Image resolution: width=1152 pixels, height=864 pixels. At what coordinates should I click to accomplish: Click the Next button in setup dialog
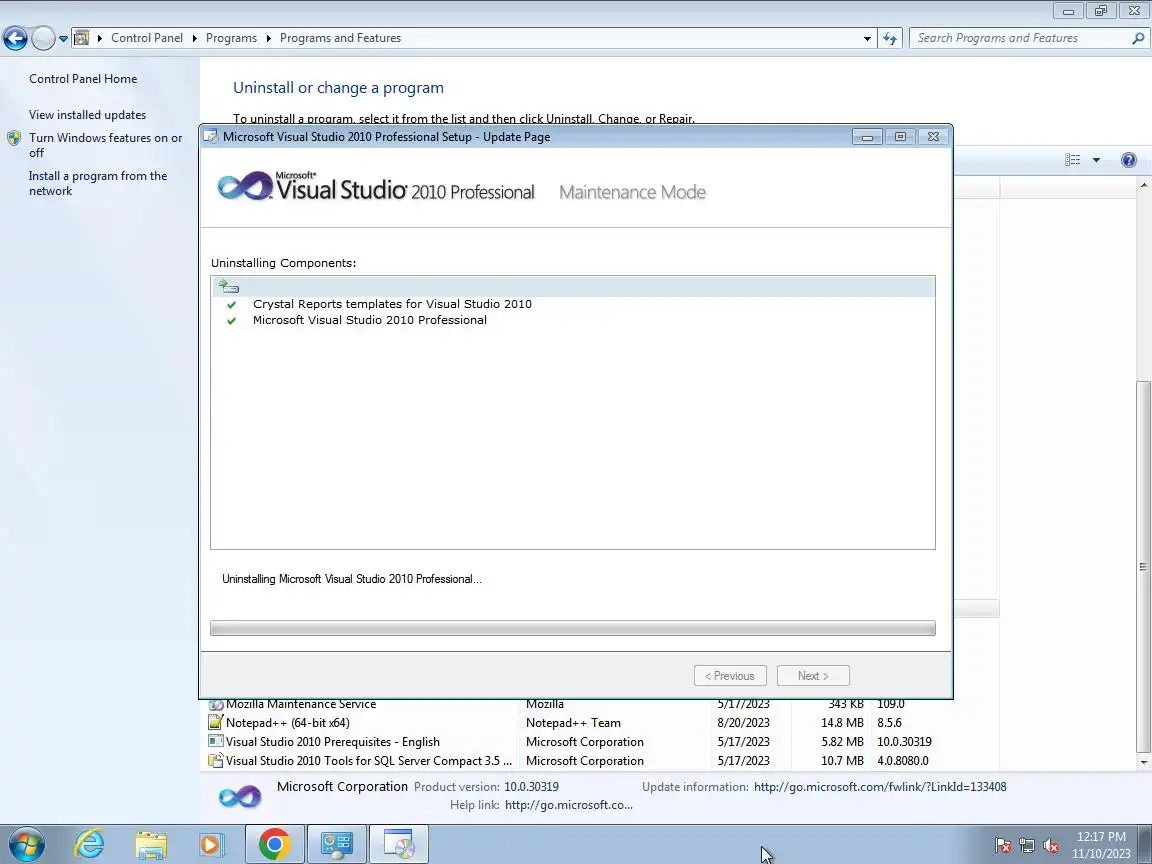pos(813,675)
